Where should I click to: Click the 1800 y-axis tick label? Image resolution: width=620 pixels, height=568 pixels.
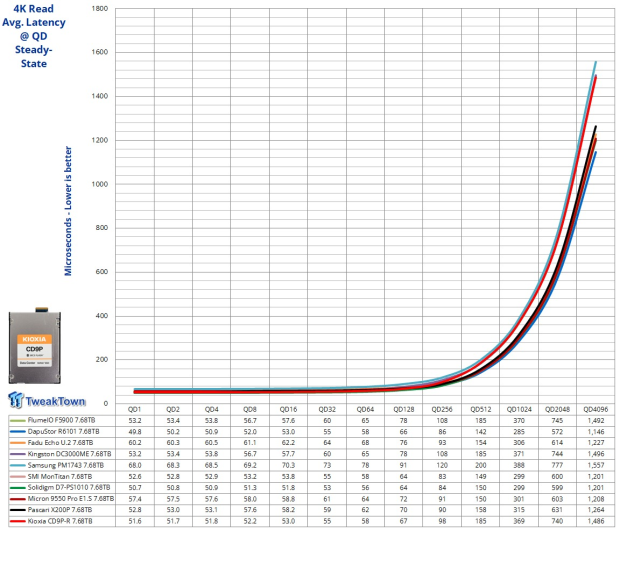click(x=100, y=8)
